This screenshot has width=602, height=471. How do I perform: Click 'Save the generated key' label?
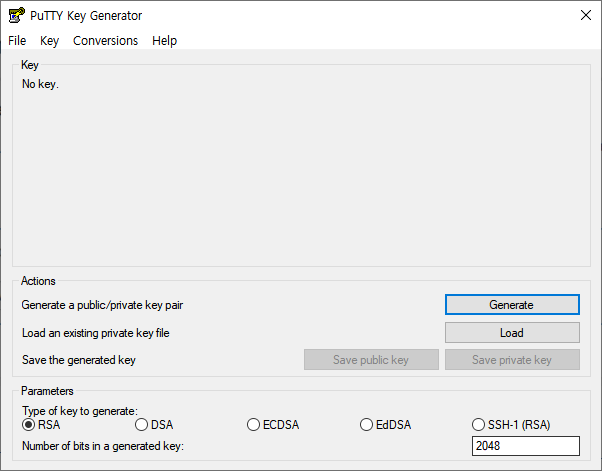click(x=79, y=360)
